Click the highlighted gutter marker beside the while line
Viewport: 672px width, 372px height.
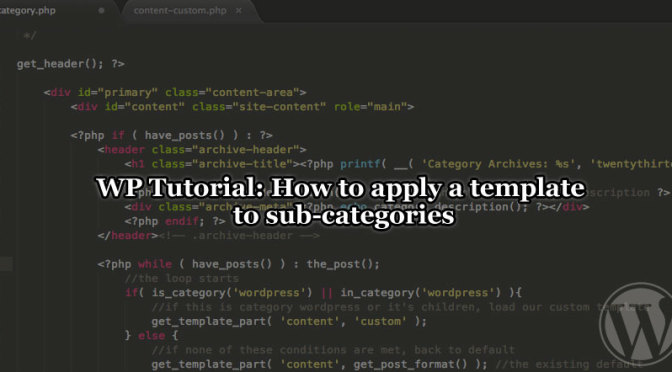[x=6, y=264]
